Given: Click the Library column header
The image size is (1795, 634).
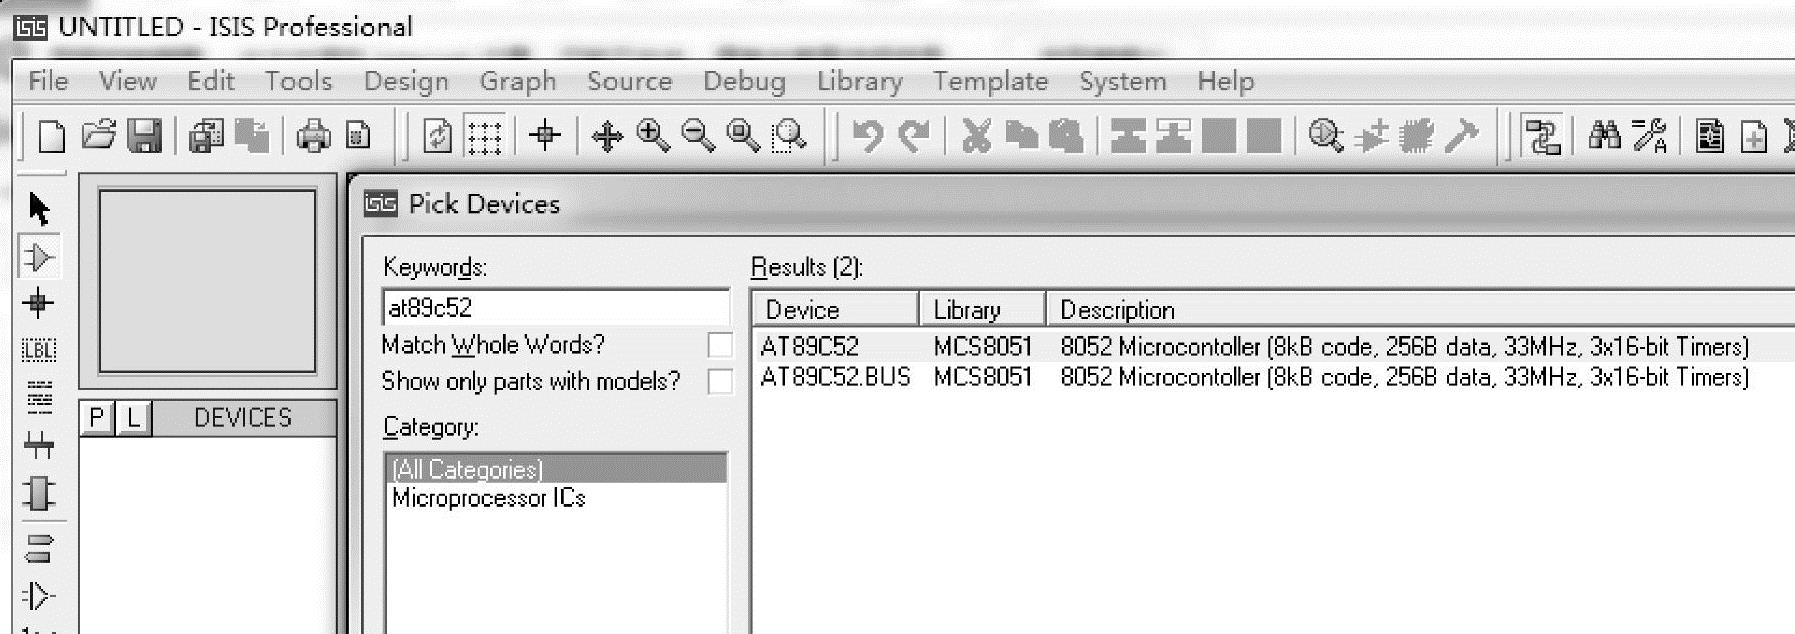Looking at the screenshot, I should tap(982, 309).
